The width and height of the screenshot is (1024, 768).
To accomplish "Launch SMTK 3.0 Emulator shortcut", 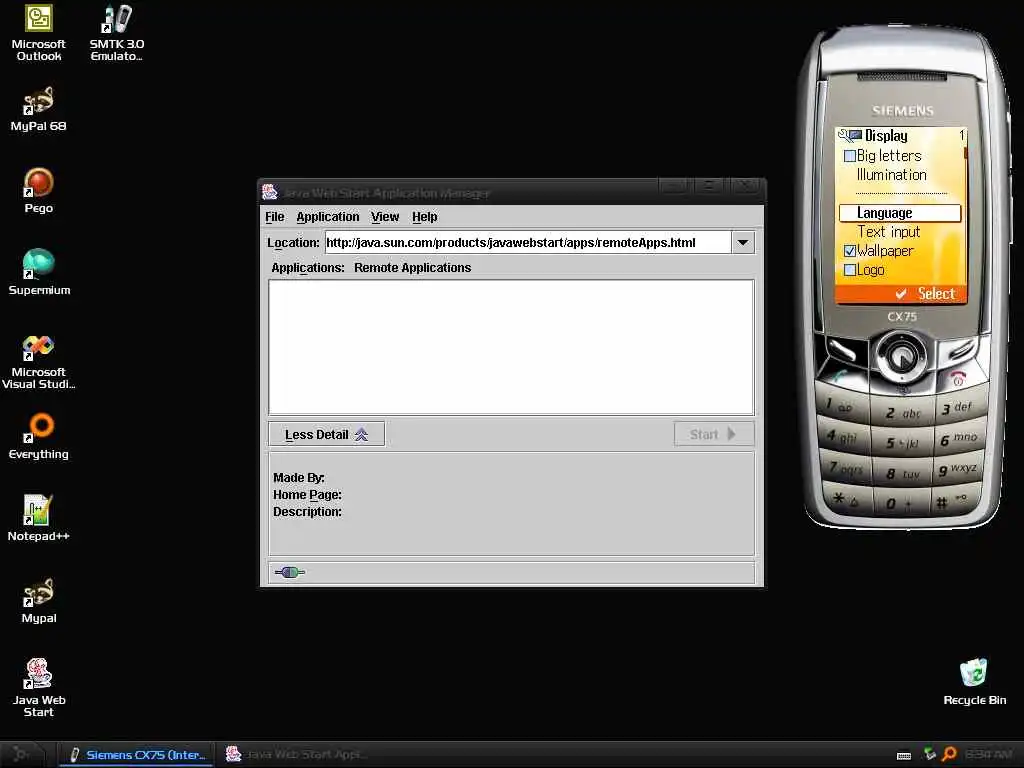I will 117,33.
